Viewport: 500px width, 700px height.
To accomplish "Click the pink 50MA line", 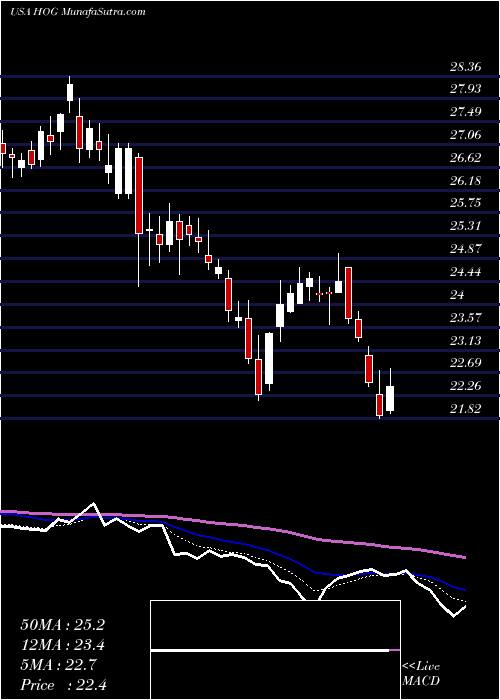I will point(232,525).
